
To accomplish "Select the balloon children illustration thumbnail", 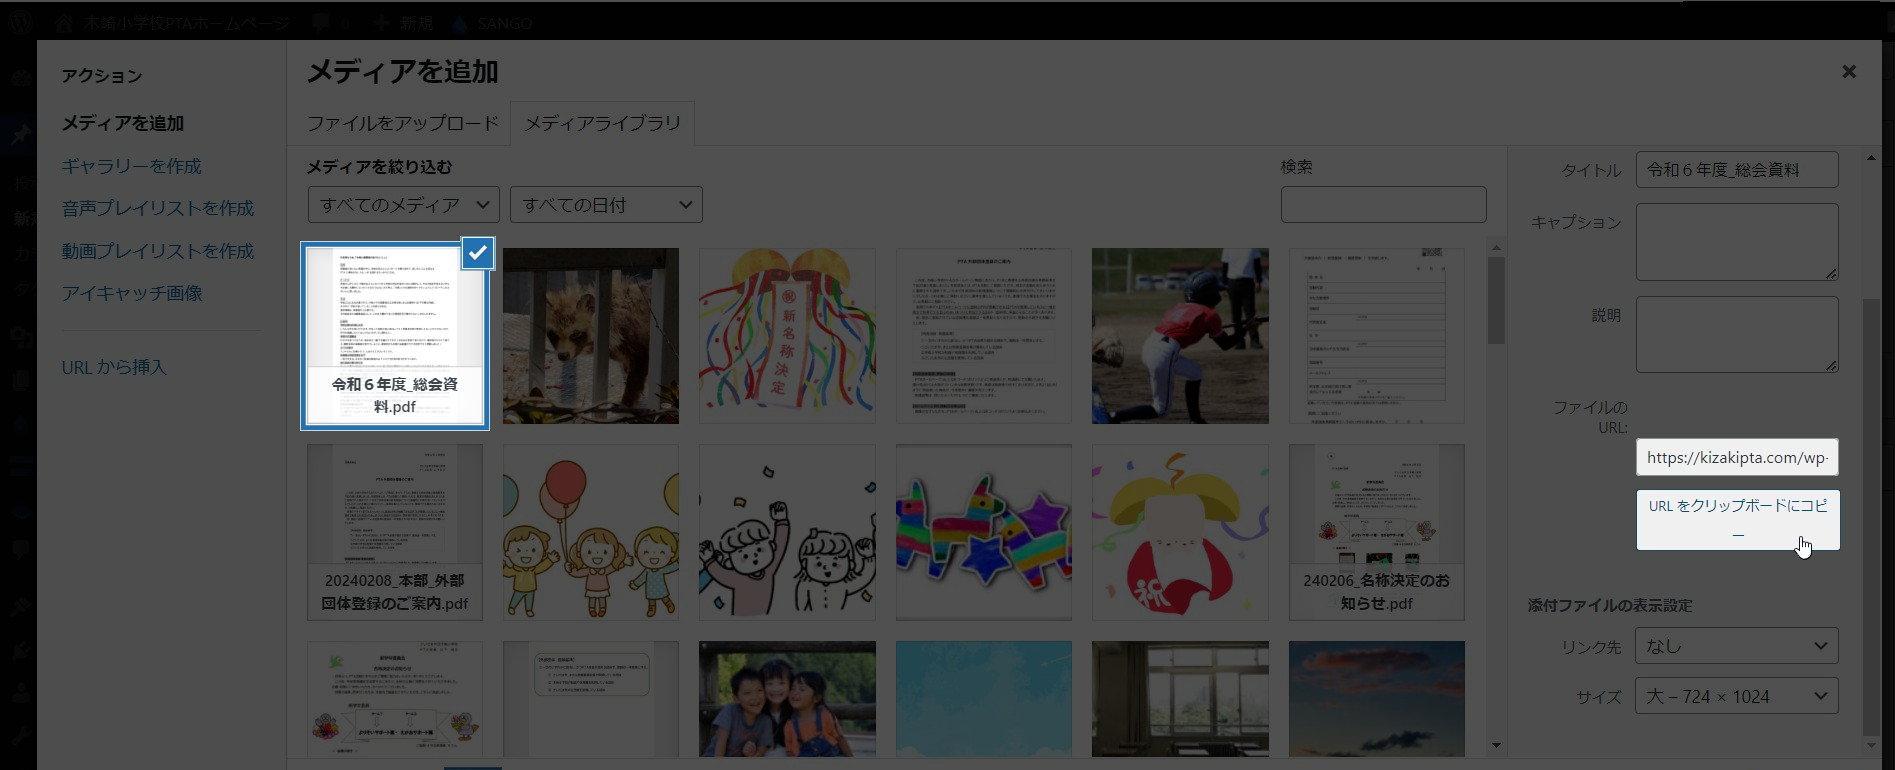I will (591, 532).
